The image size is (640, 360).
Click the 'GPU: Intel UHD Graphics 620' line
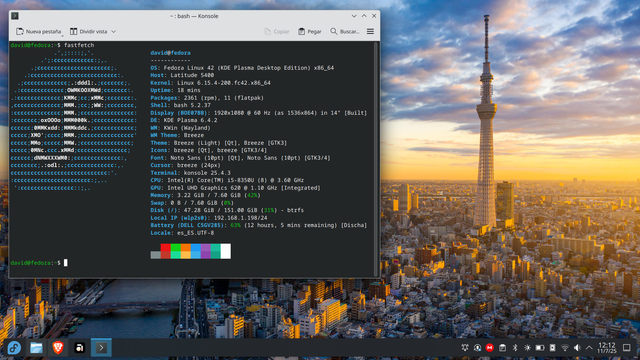coord(235,188)
